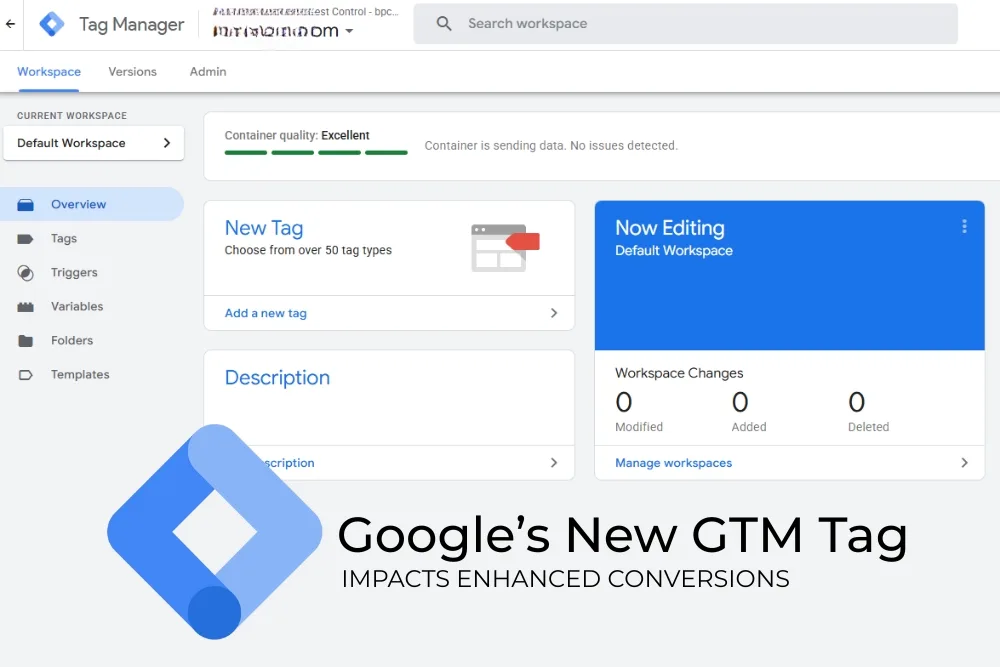Click the Container quality Excellent label
1000x667 pixels.
click(x=297, y=135)
